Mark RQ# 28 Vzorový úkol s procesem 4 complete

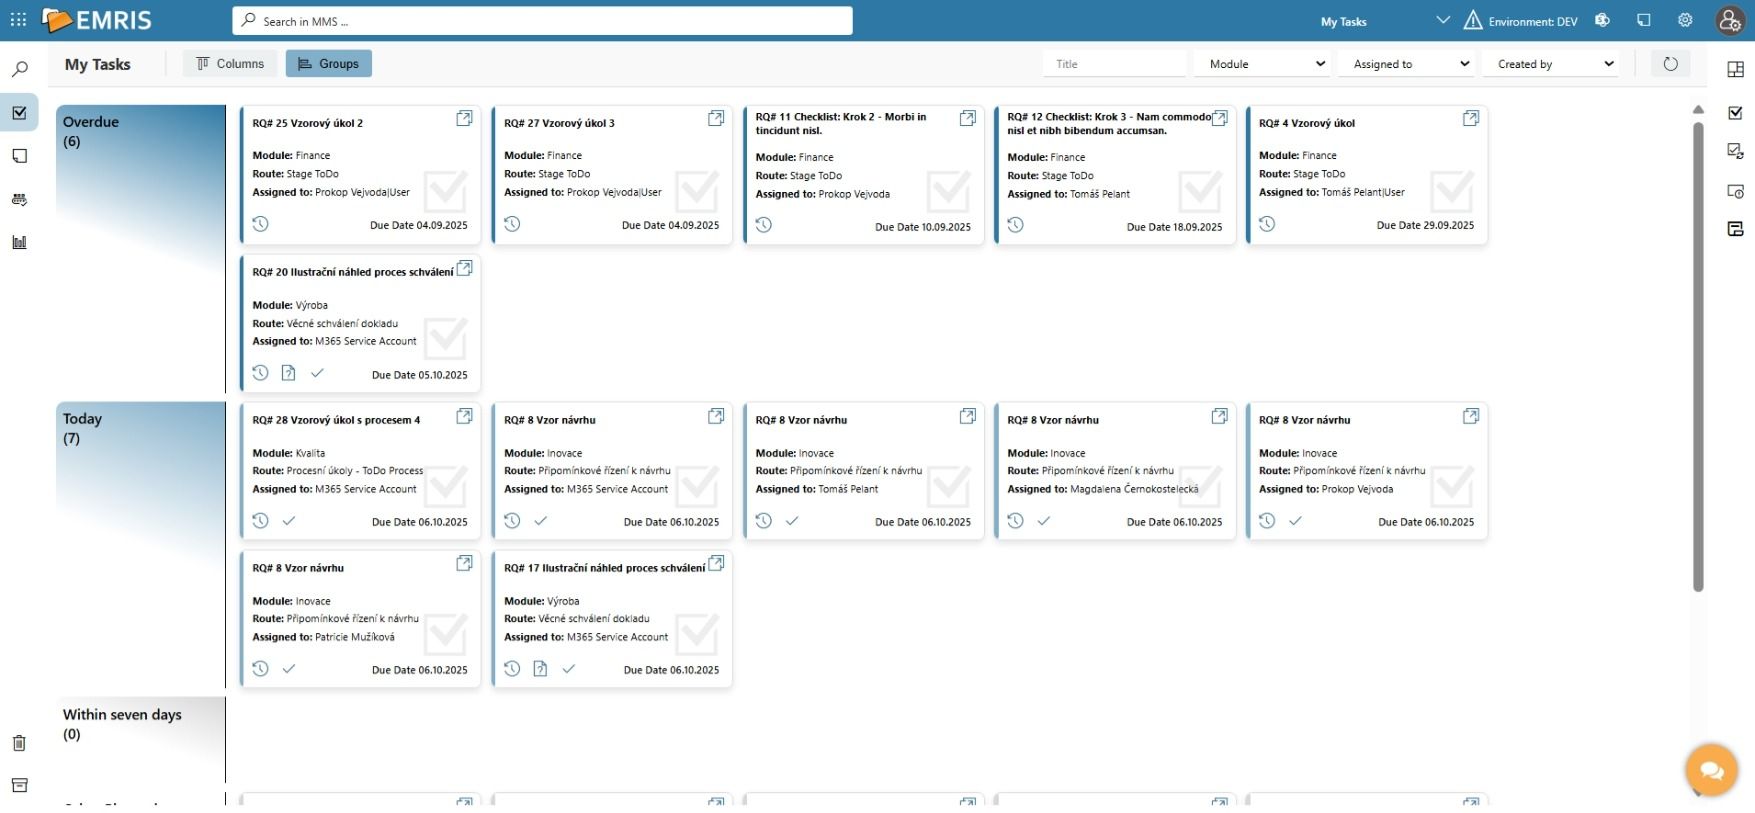(x=289, y=521)
